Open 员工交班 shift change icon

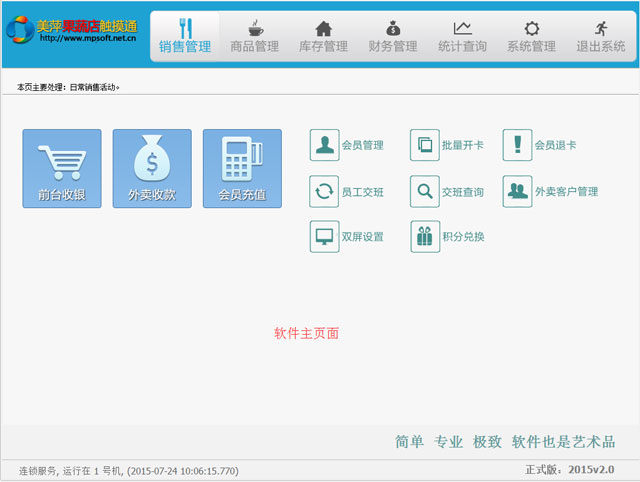325,191
